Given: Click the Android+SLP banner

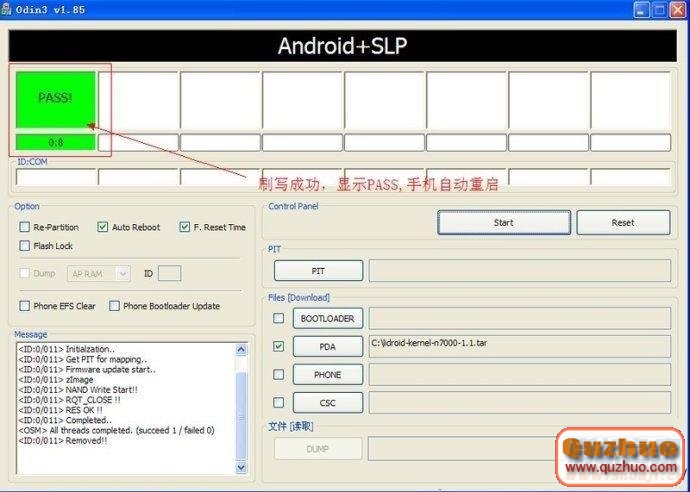Looking at the screenshot, I should pos(342,45).
